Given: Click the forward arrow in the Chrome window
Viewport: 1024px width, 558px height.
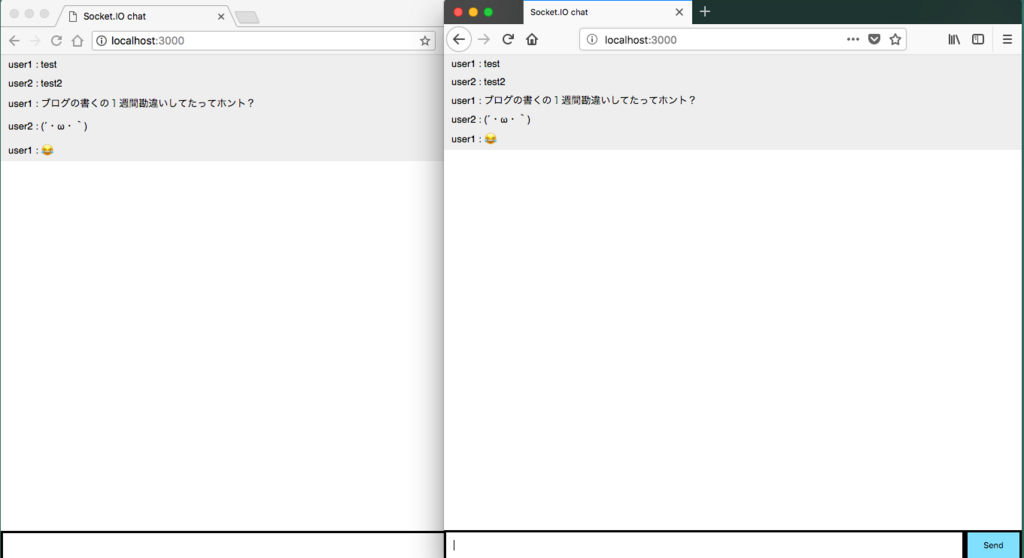Looking at the screenshot, I should 35,41.
